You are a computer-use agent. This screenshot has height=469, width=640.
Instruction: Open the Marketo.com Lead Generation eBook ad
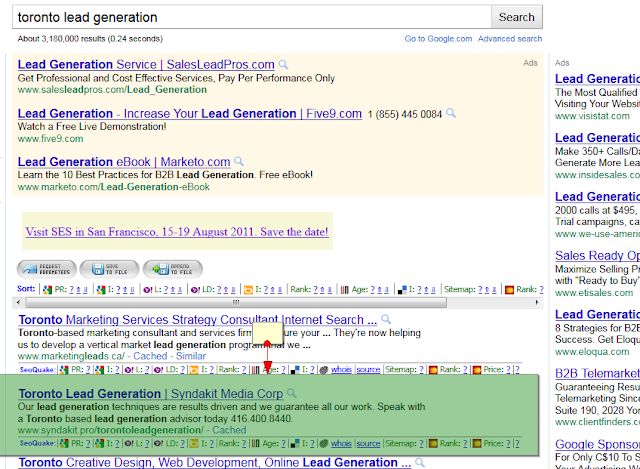124,162
